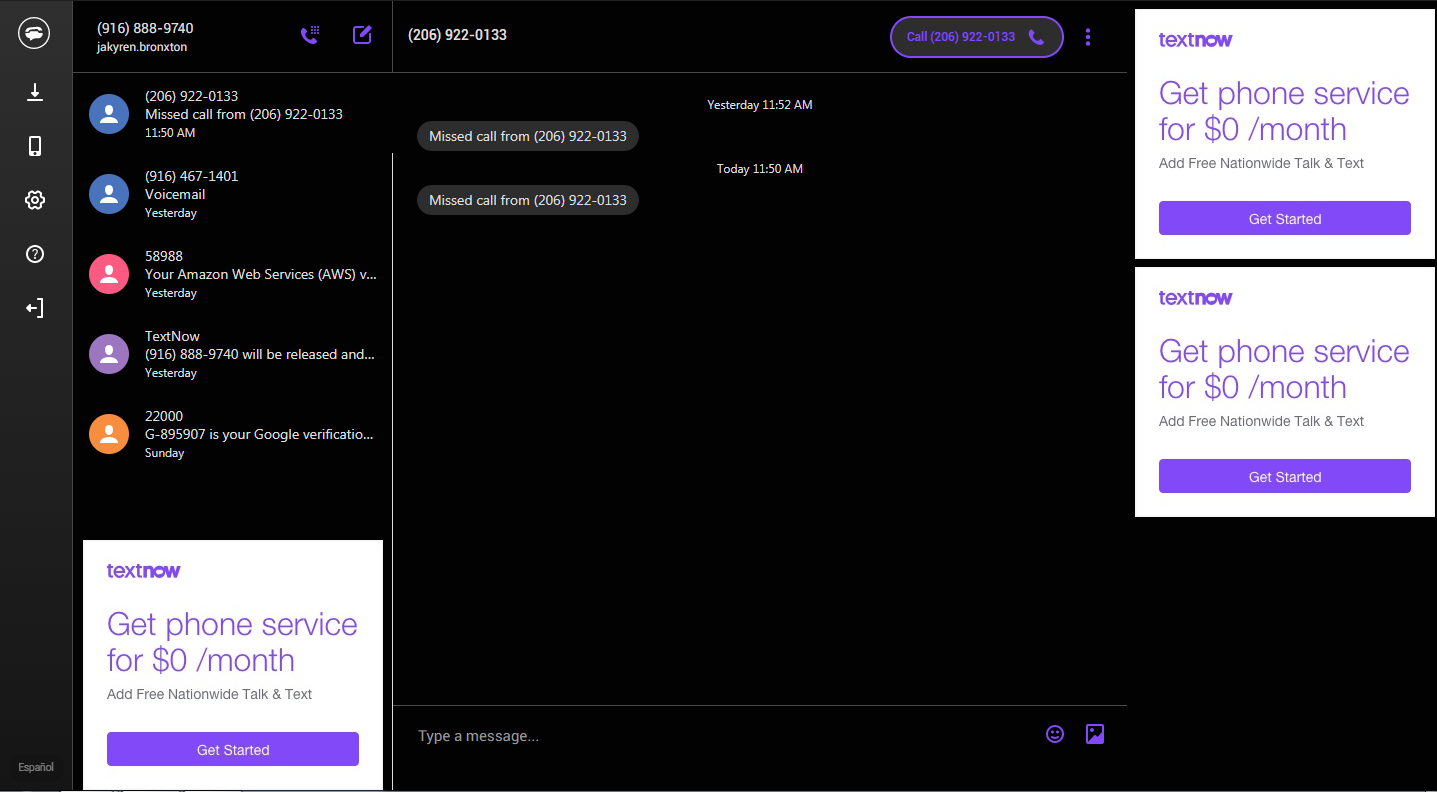Select the mobile phone icon in sidebar
This screenshot has height=792, width=1437.
point(34,146)
